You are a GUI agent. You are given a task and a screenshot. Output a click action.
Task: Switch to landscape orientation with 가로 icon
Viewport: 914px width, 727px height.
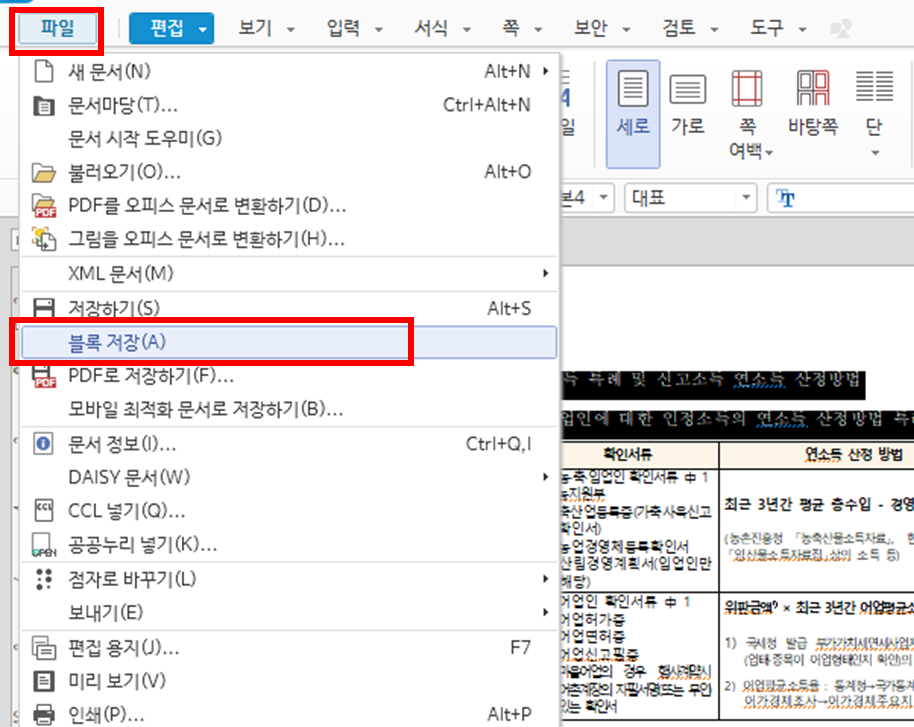click(687, 105)
